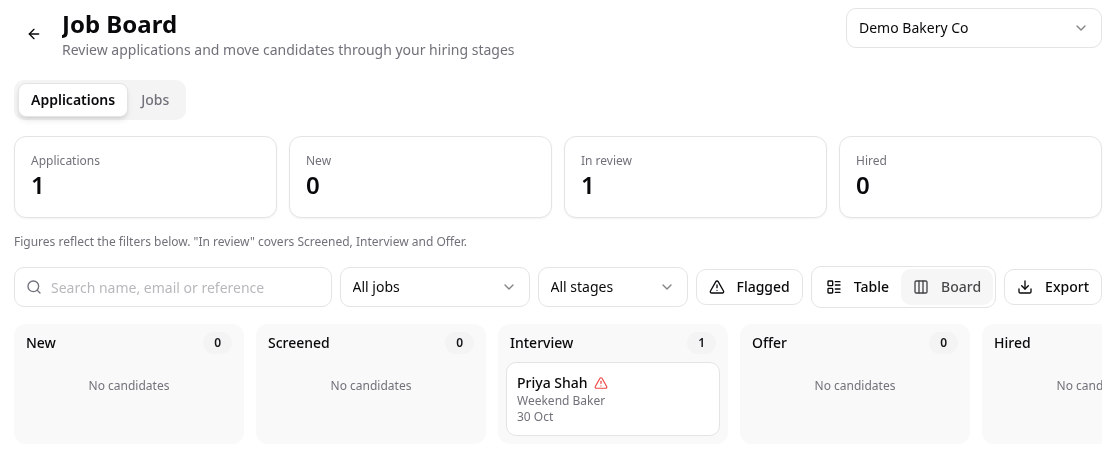Screen dimensions: 1115x460
Task: Open the Demo Bakery Co company dropdown
Action: click(x=973, y=28)
